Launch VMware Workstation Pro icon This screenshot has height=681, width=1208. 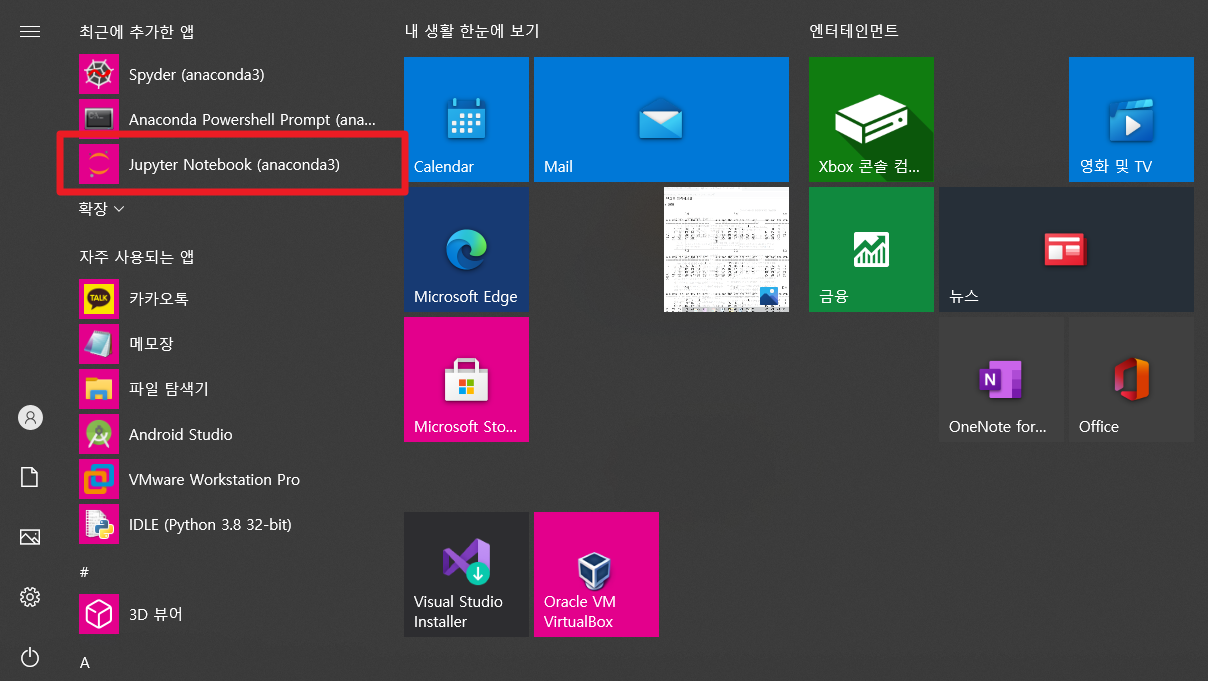tap(99, 479)
